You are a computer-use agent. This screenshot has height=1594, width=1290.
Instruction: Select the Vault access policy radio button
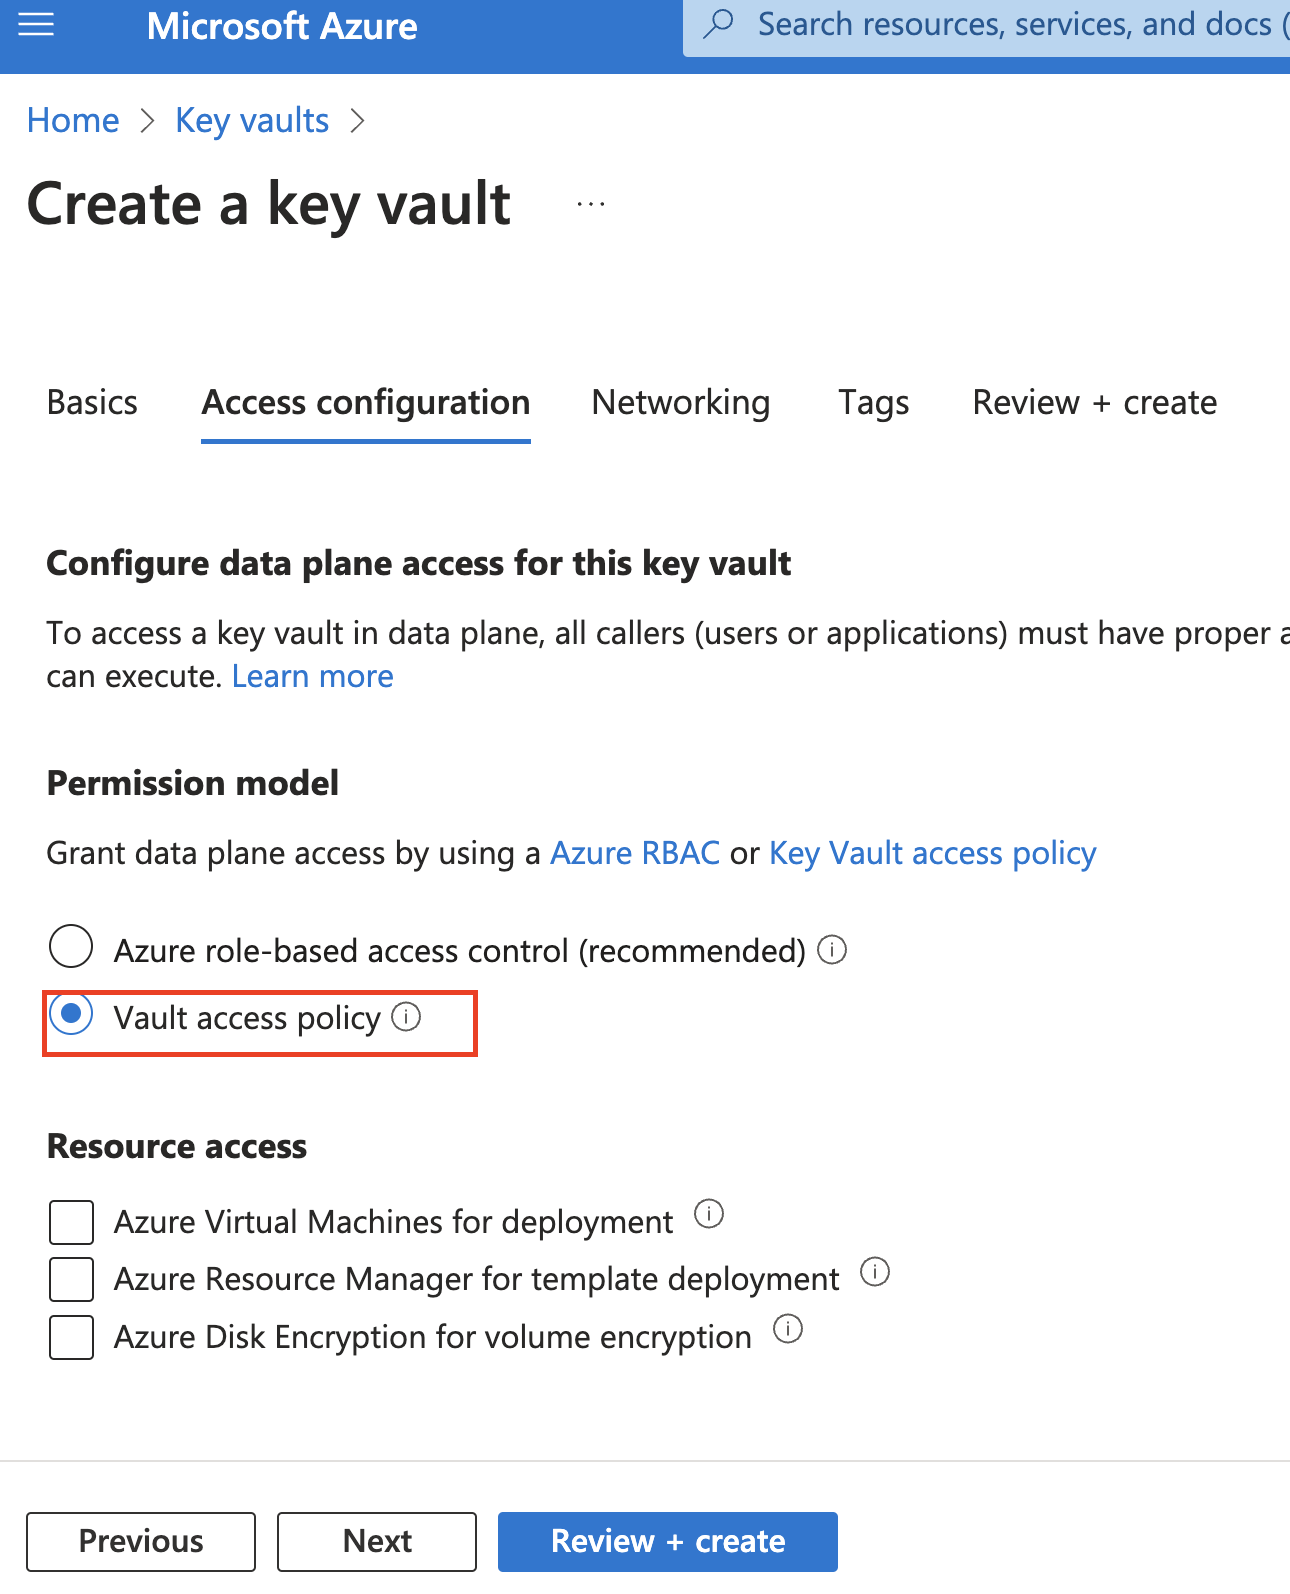pos(70,1017)
